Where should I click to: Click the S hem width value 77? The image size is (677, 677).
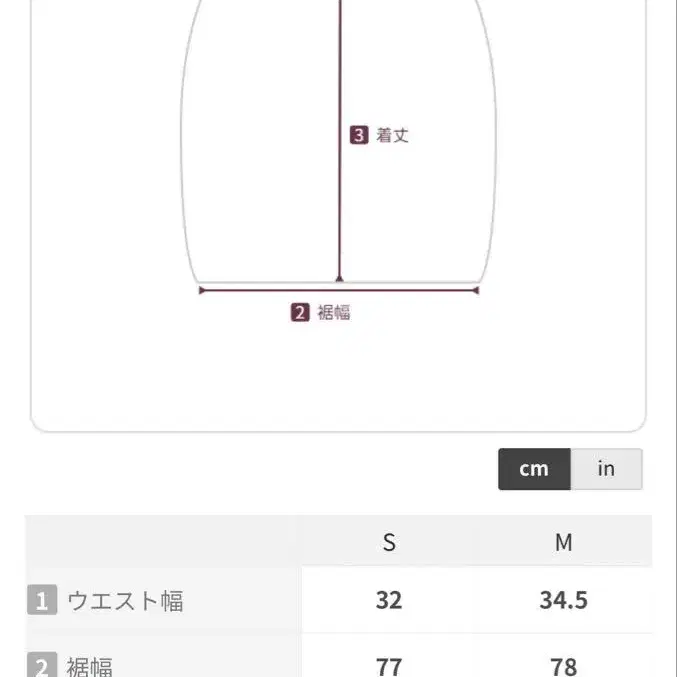(x=389, y=666)
